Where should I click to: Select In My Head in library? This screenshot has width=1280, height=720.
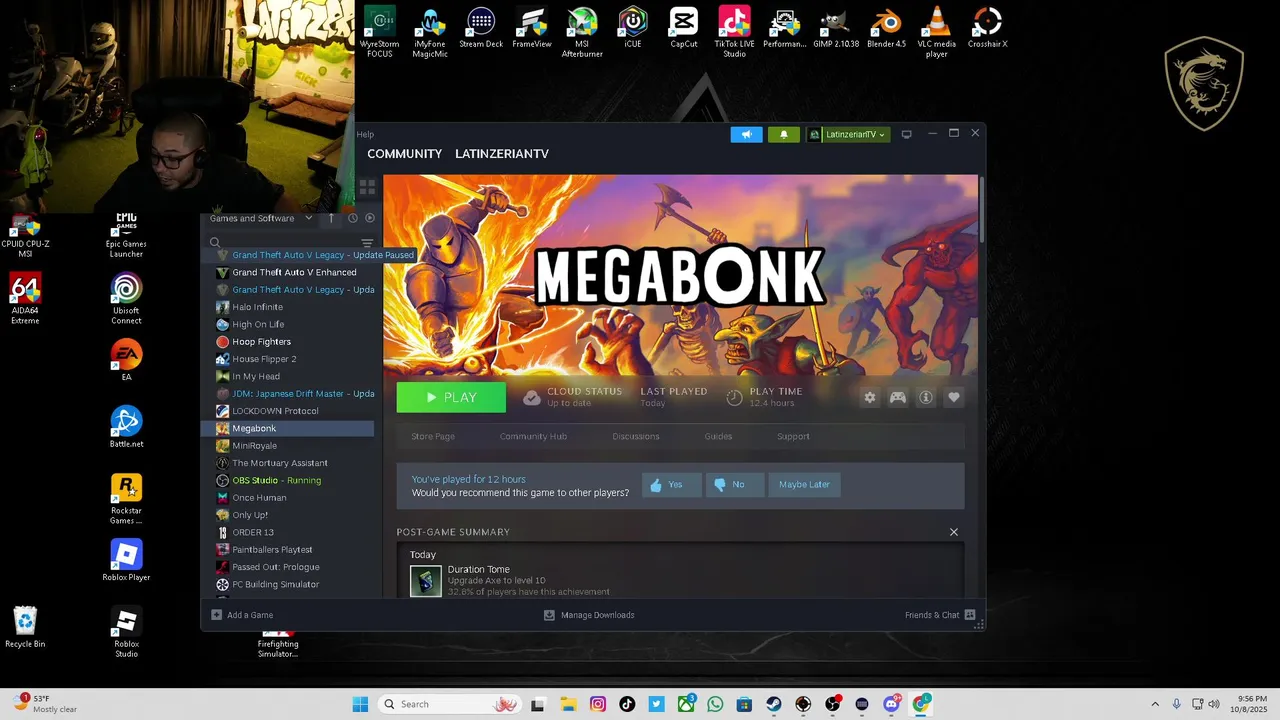point(288,376)
